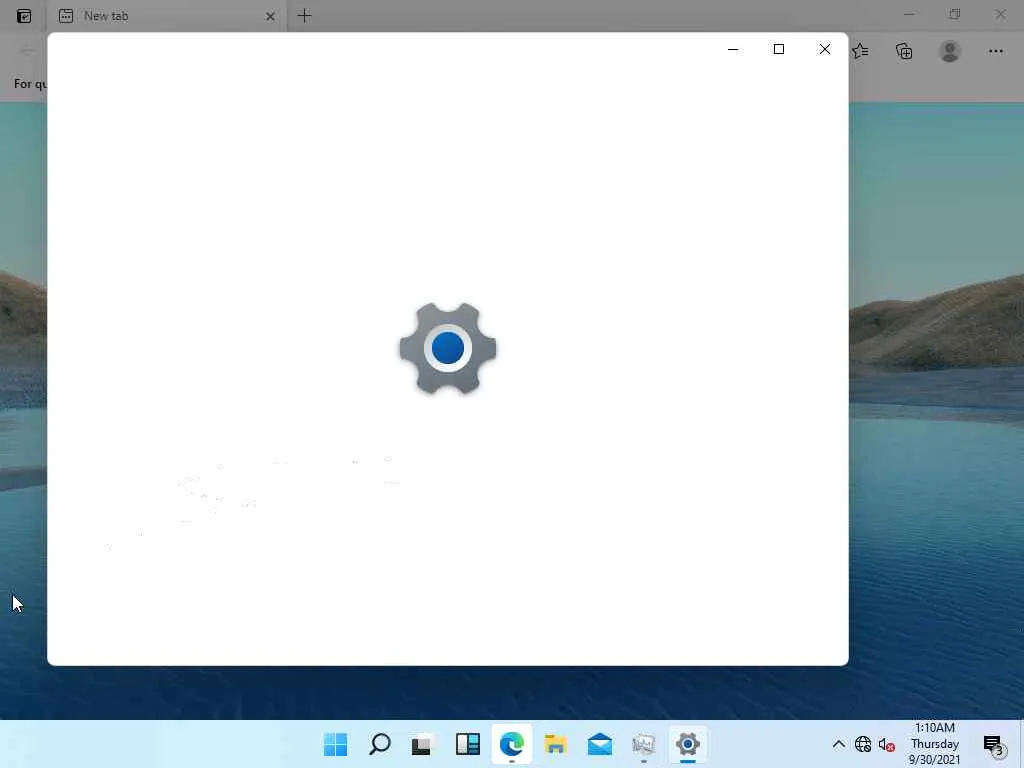The image size is (1024, 768).
Task: Open Edge tab actions menu icon
Action: coord(24,16)
